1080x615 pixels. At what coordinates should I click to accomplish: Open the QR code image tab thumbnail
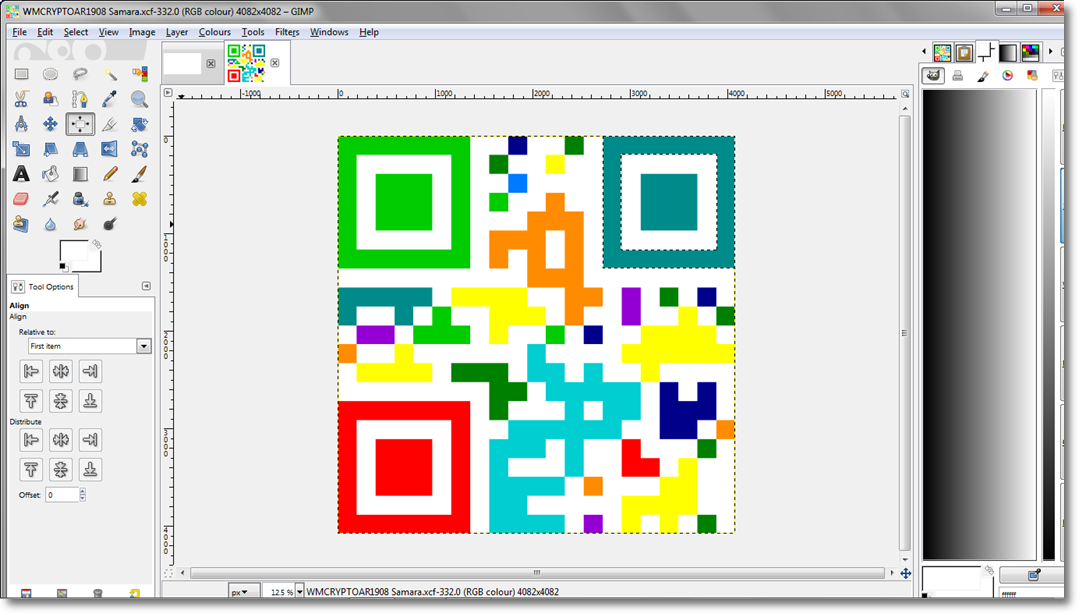(x=247, y=63)
